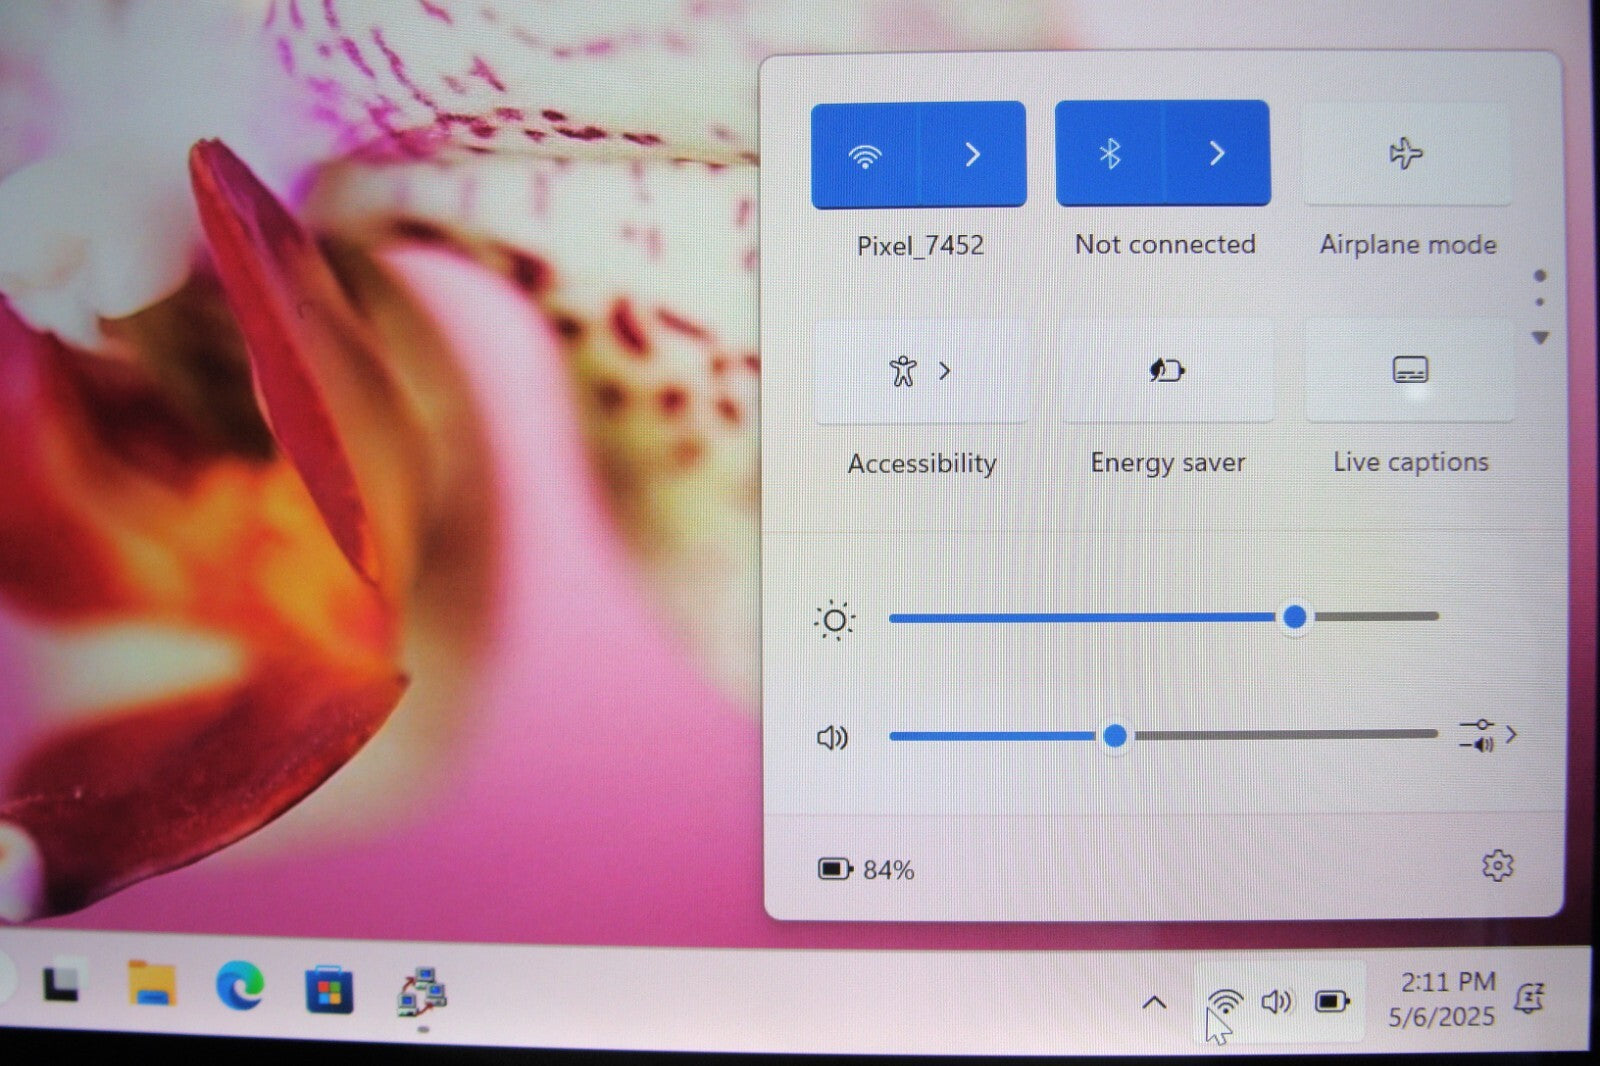1600x1066 pixels.
Task: Mute using the panel speaker icon
Action: click(832, 738)
